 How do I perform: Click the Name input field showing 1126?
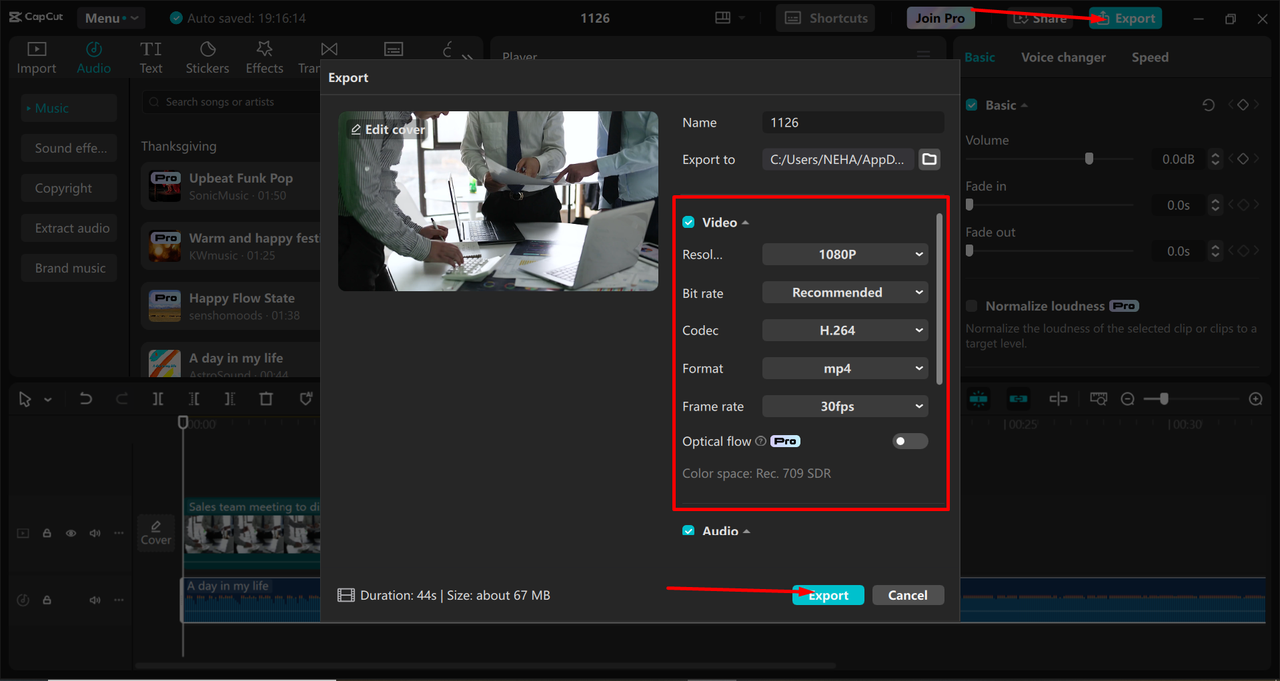[x=852, y=122]
